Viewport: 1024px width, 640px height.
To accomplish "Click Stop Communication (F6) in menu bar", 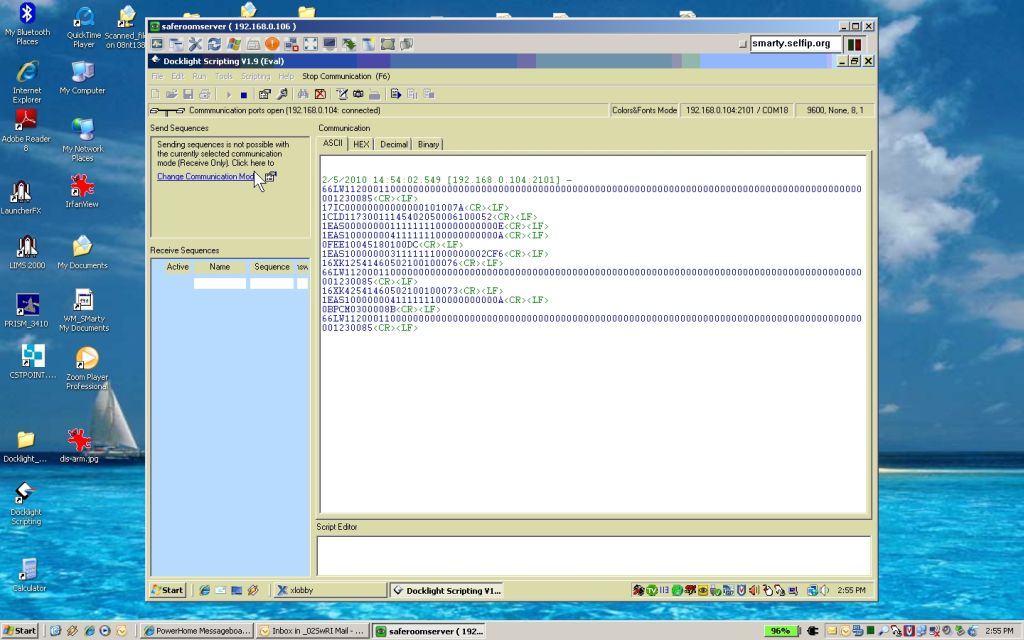I will click(x=346, y=76).
